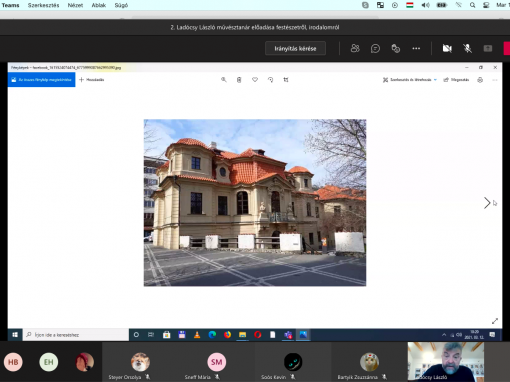
Task: Open Opera browser from the taskbar
Action: pyautogui.click(x=258, y=335)
